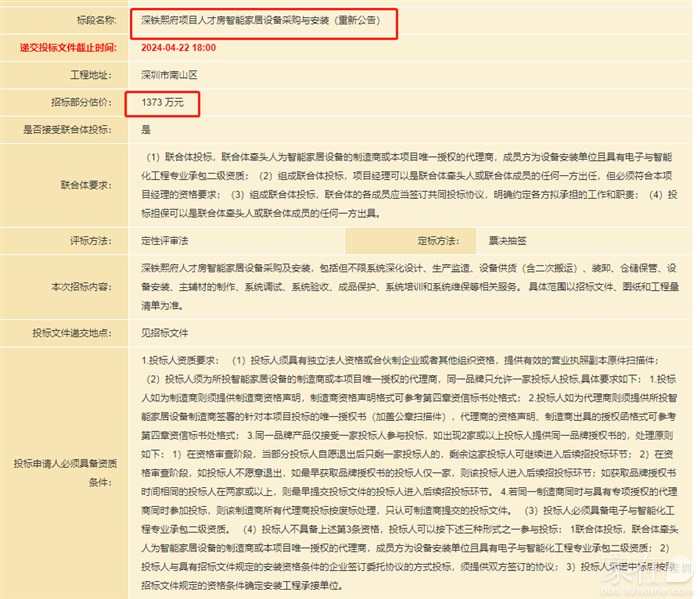This screenshot has width=700, height=599.
Task: Select the 票决抽签 value
Action: (508, 240)
